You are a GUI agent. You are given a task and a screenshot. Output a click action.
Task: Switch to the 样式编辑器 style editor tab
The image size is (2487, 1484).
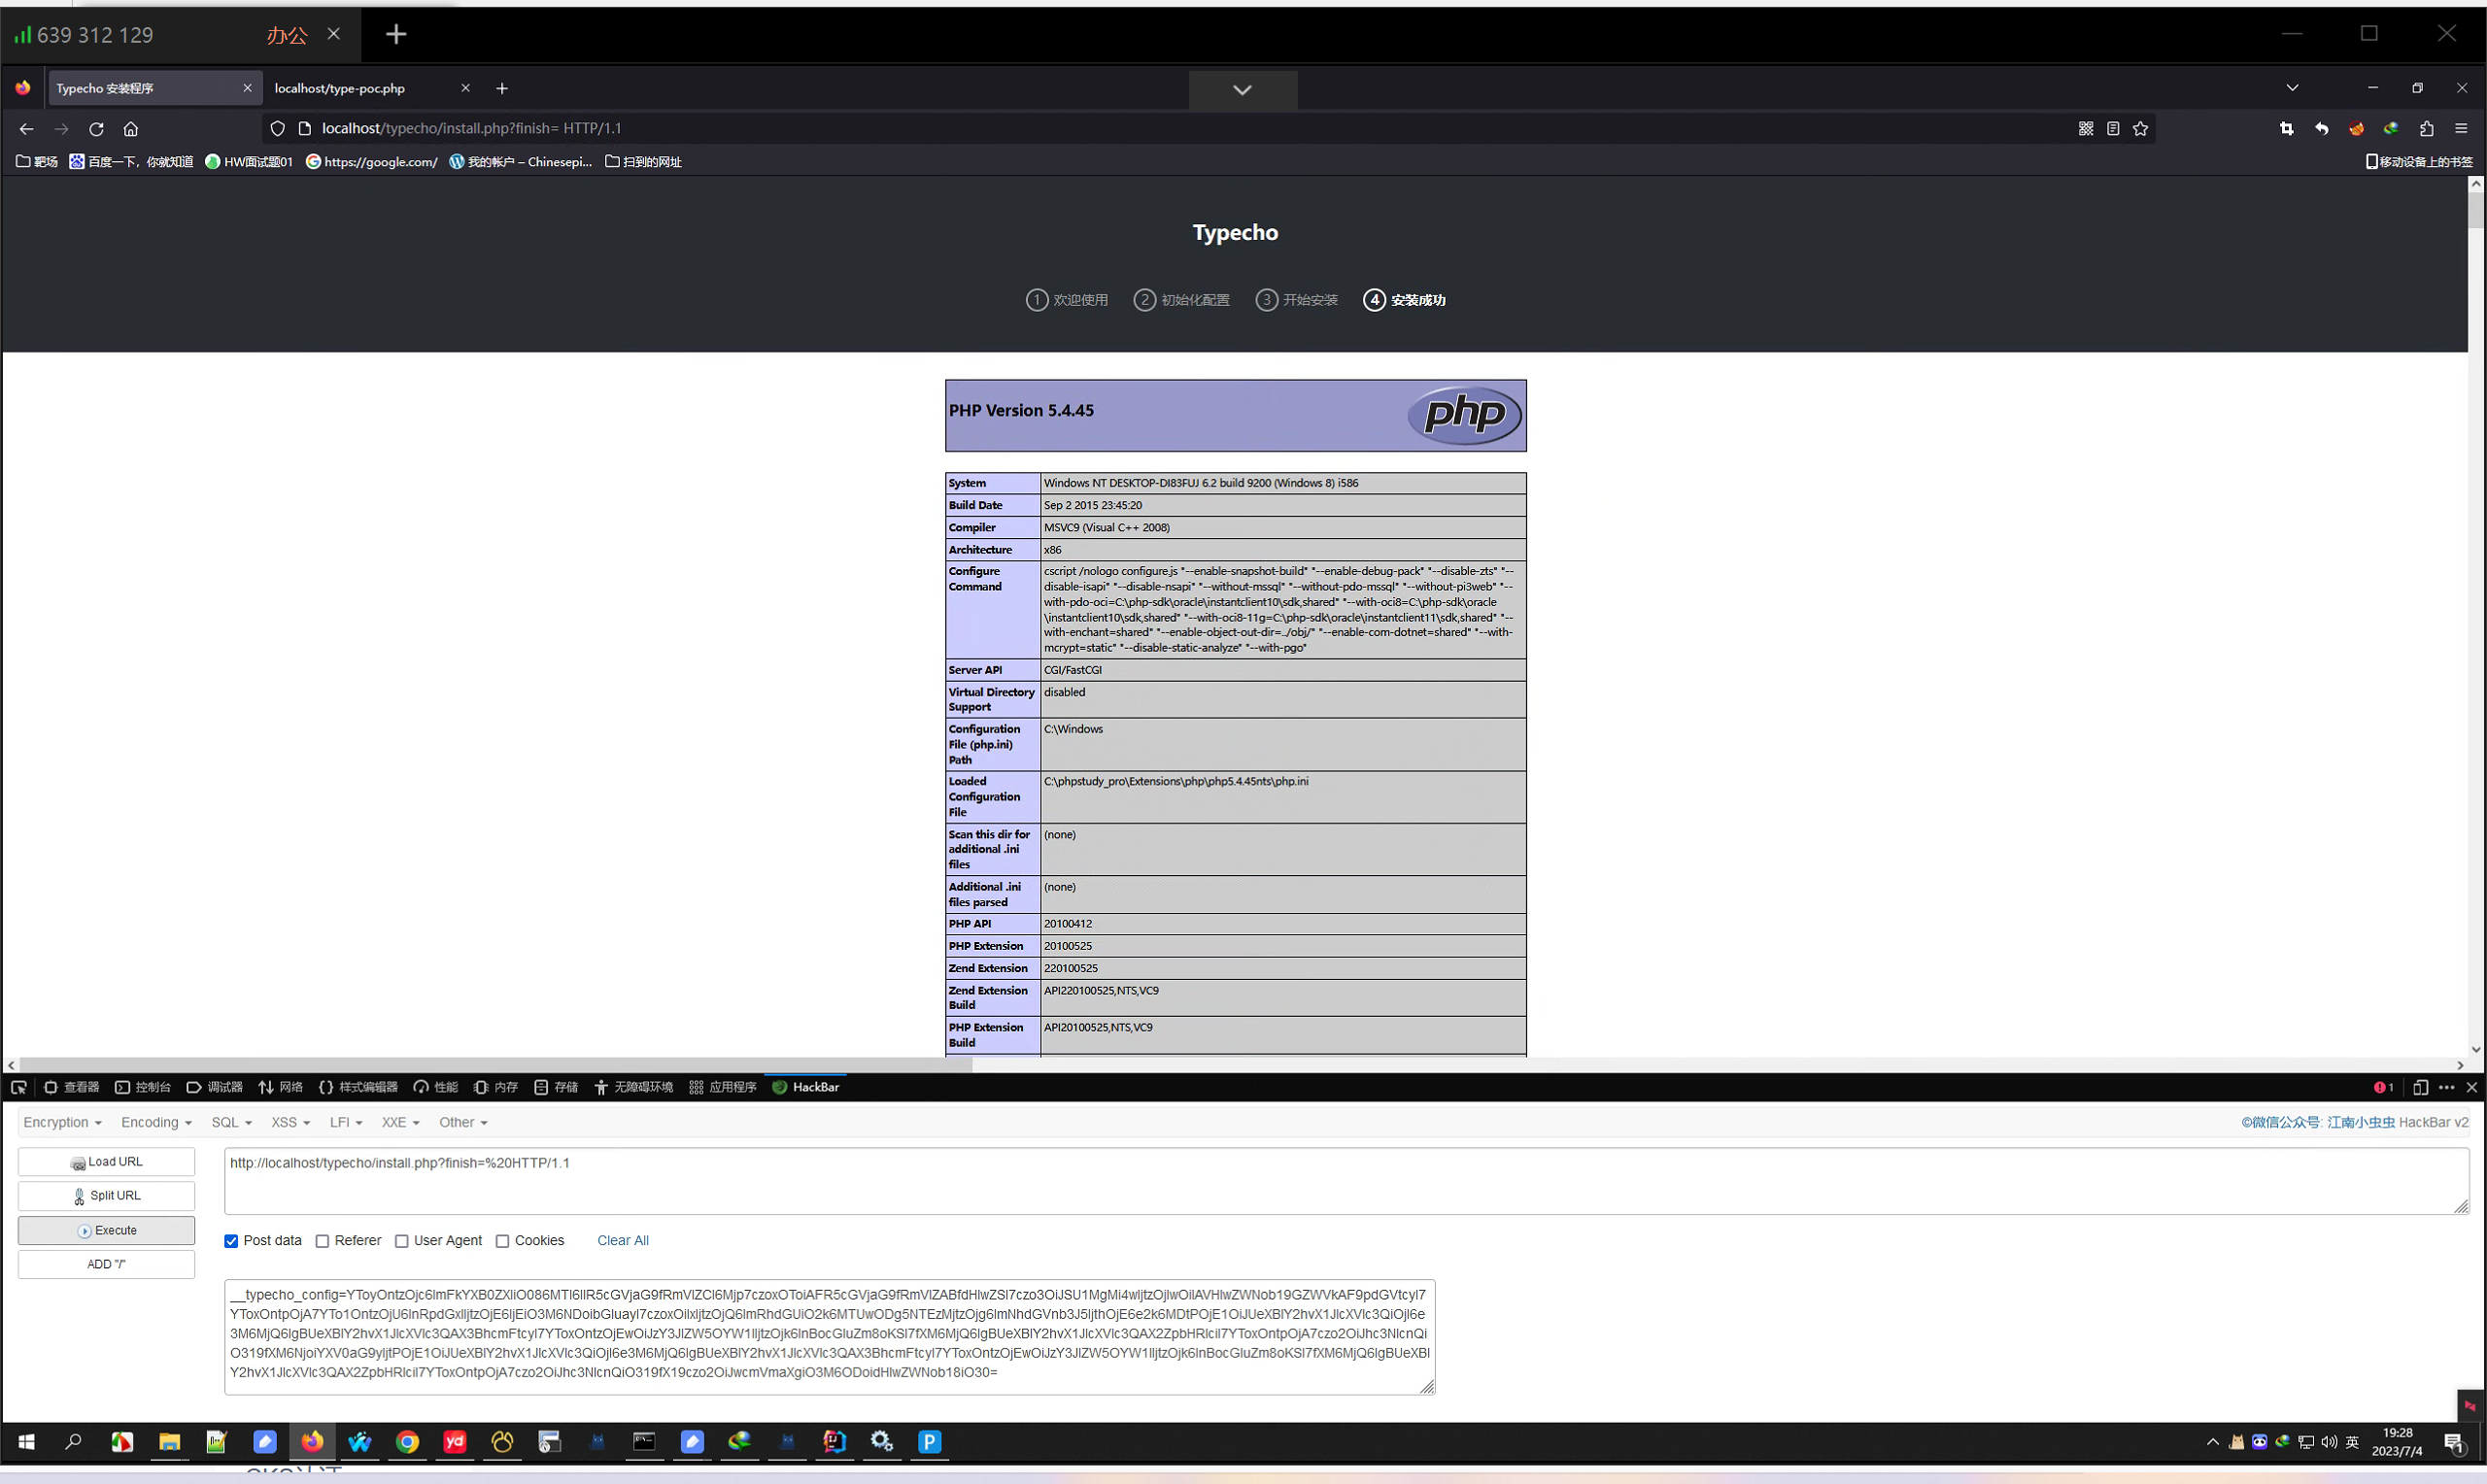(x=358, y=1087)
